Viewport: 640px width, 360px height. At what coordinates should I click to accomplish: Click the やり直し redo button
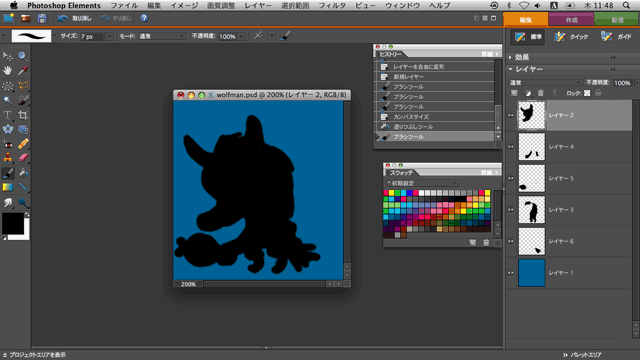pyautogui.click(x=116, y=18)
